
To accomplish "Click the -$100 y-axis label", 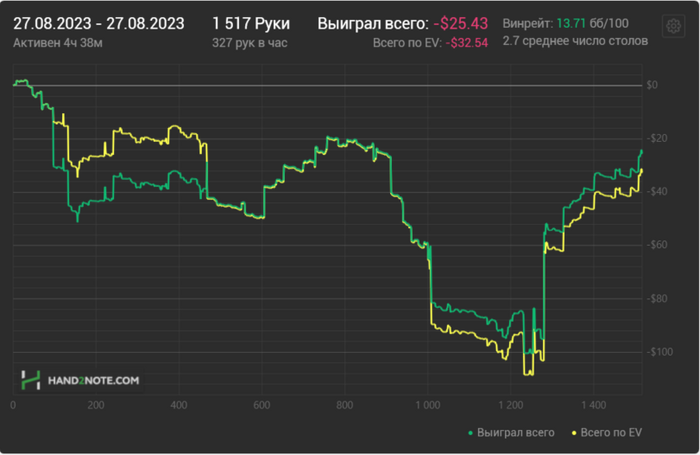I will [659, 352].
